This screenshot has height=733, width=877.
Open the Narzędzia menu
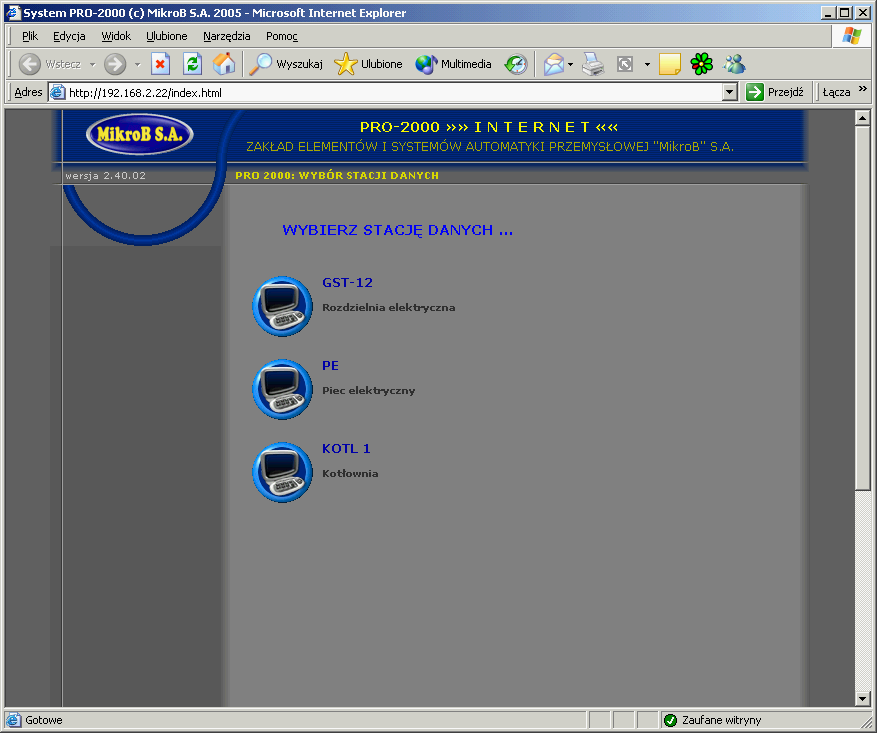pos(227,36)
